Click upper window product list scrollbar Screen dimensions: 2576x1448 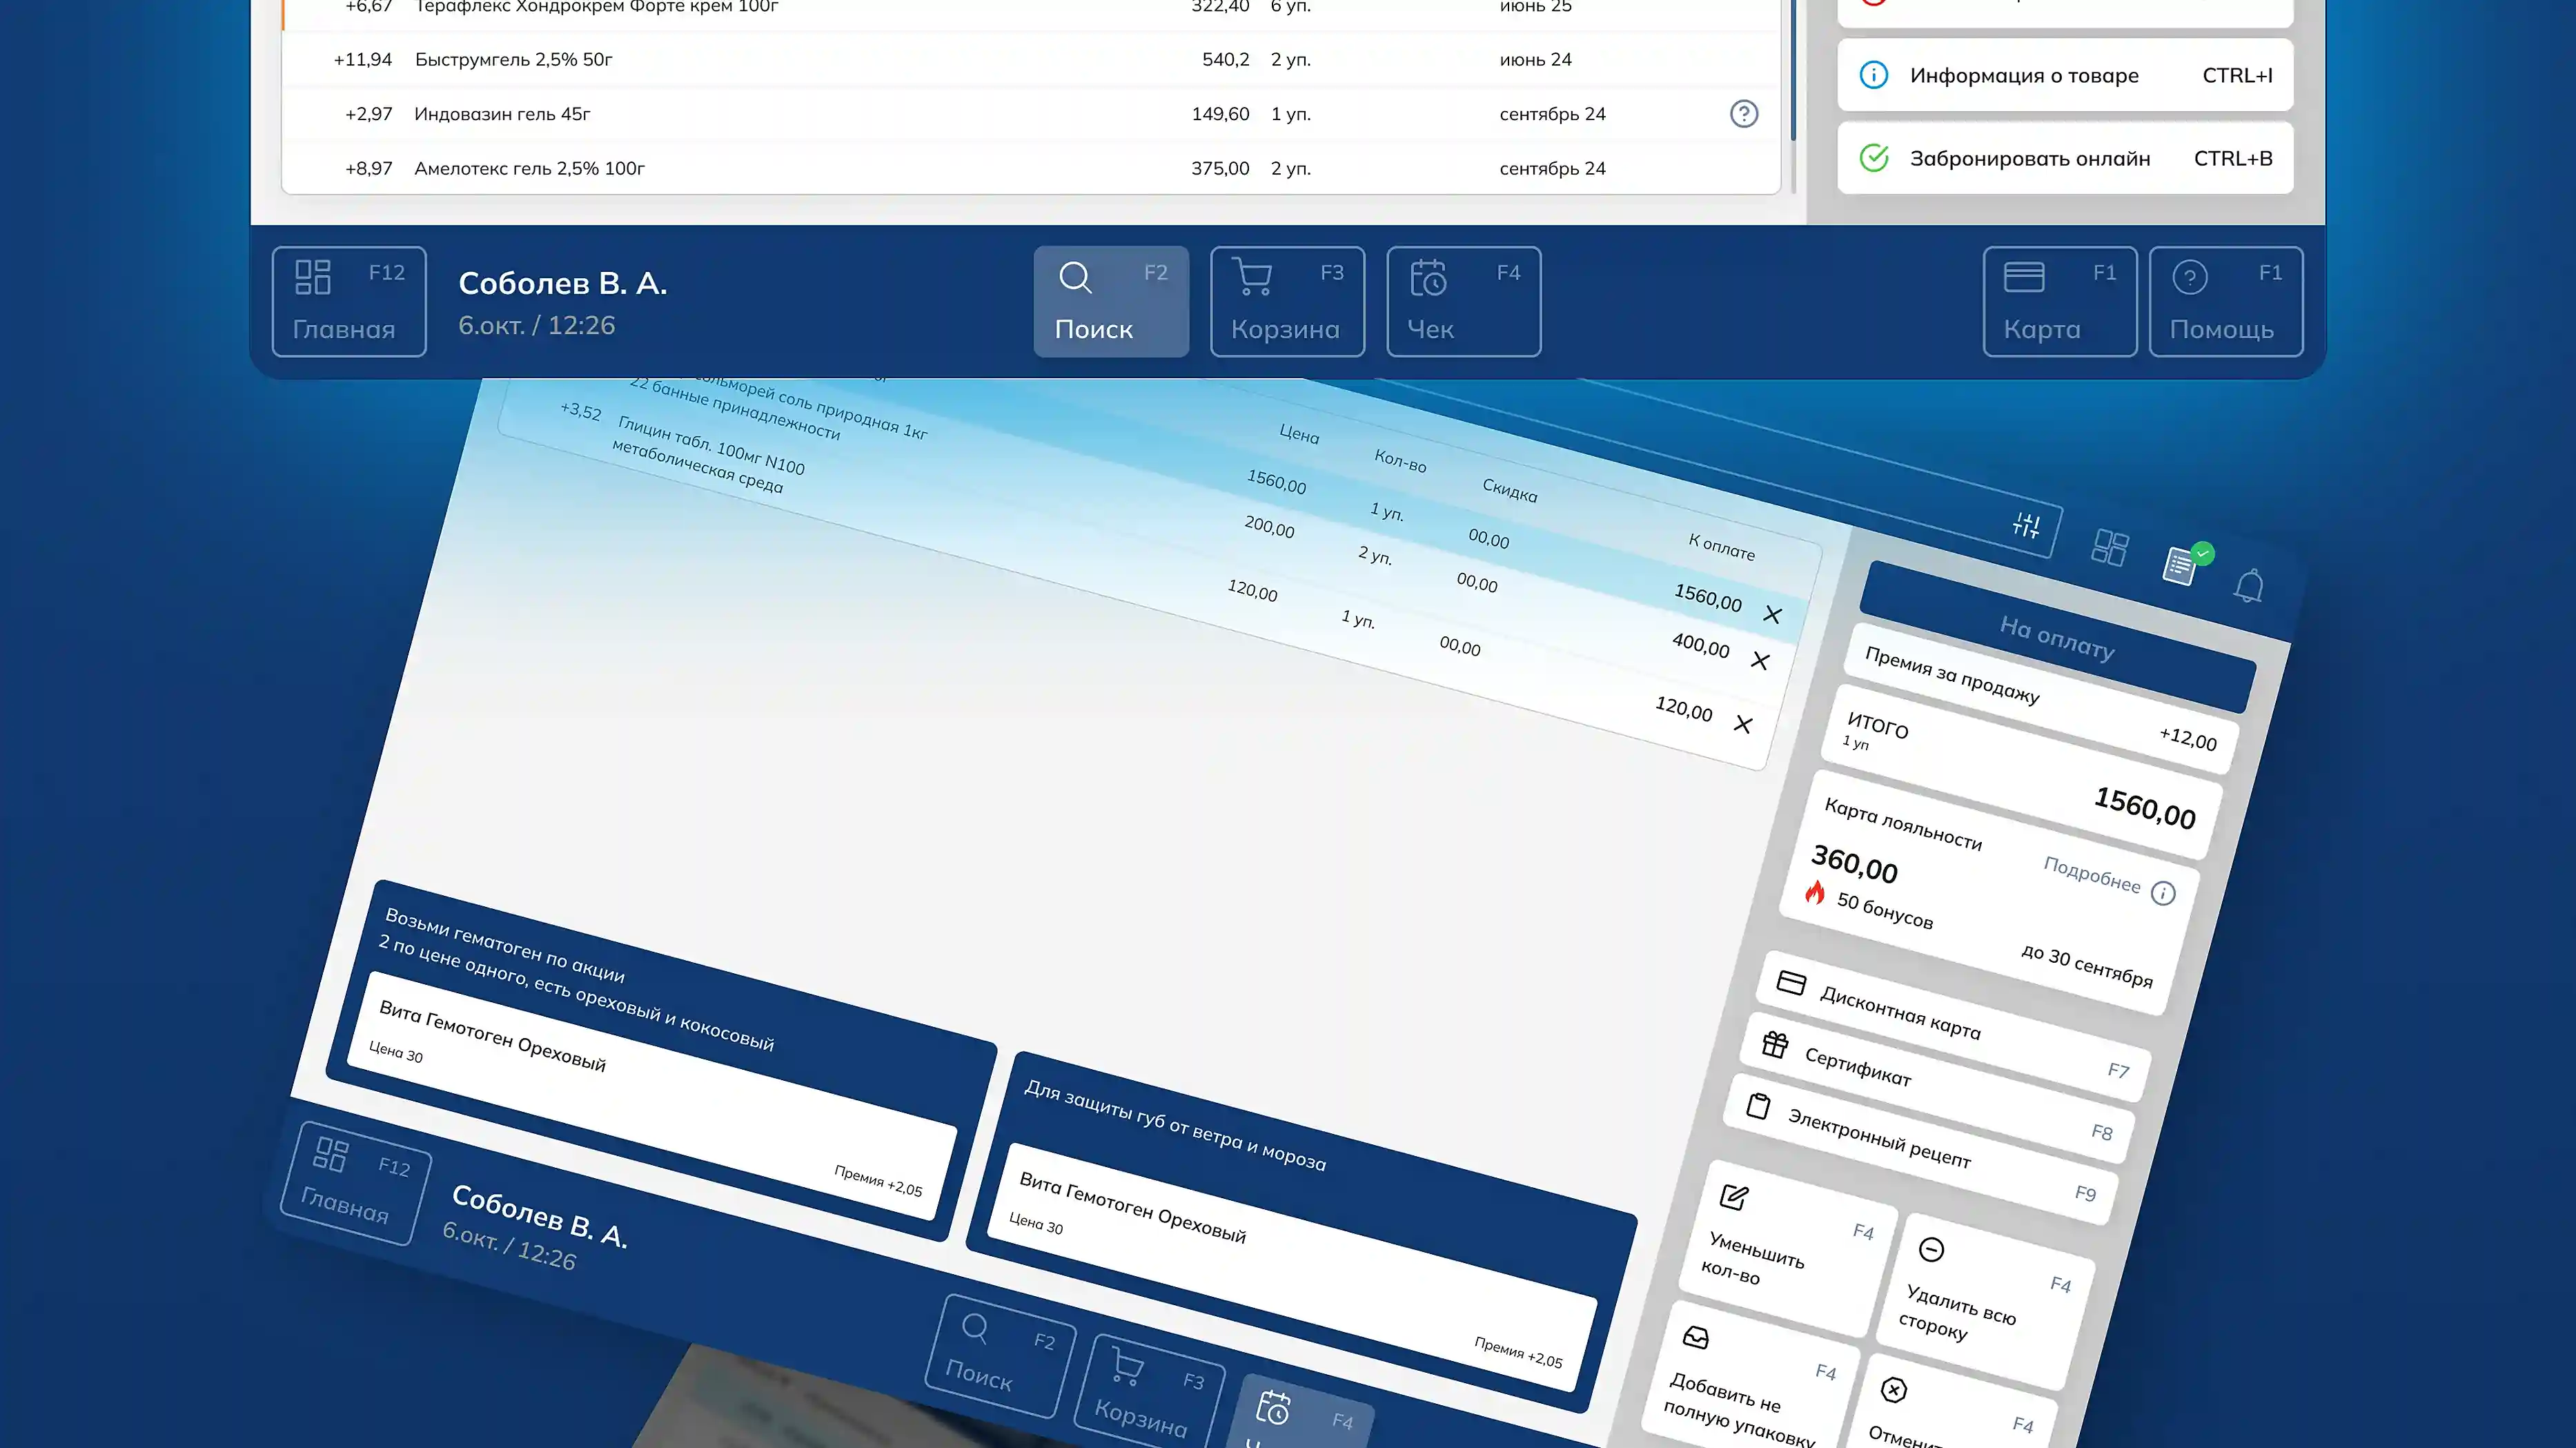point(1793,70)
